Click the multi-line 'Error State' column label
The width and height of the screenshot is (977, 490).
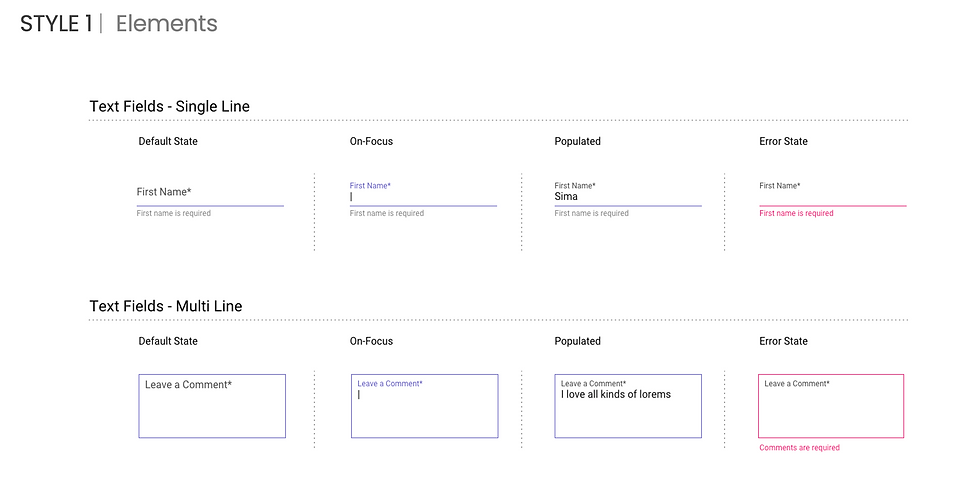(783, 341)
